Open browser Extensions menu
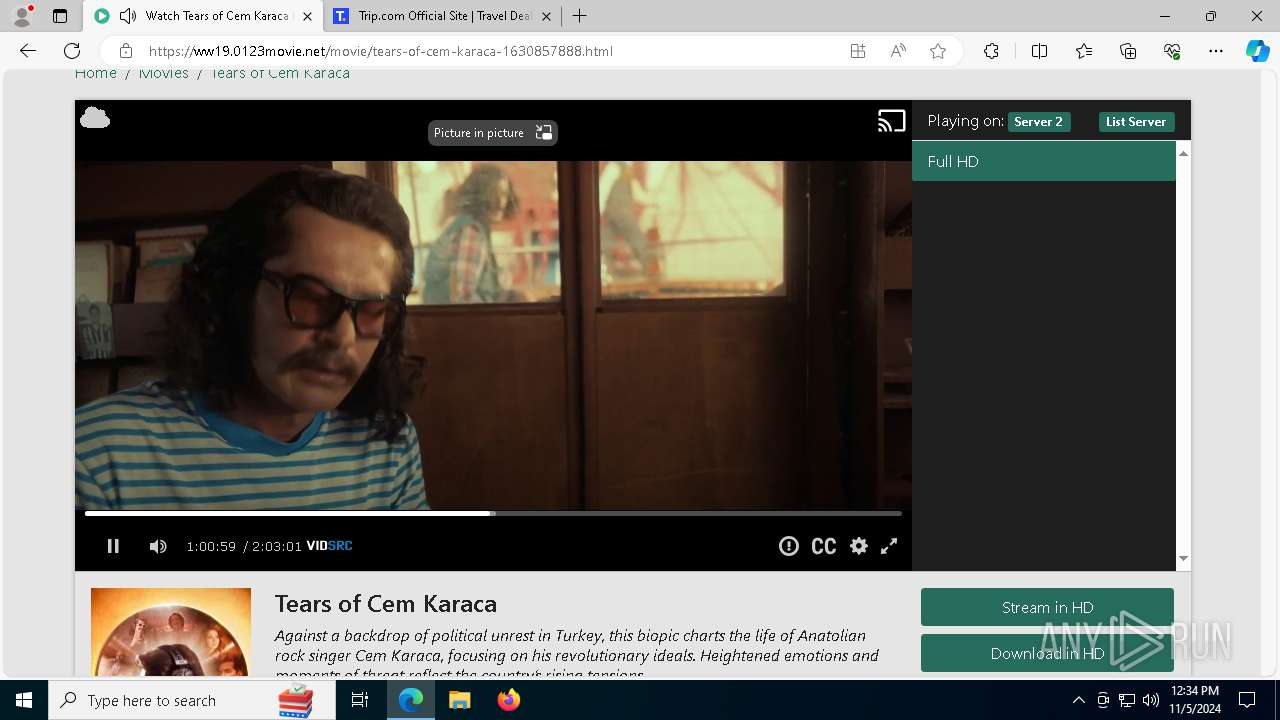This screenshot has height=720, width=1280. coord(991,51)
